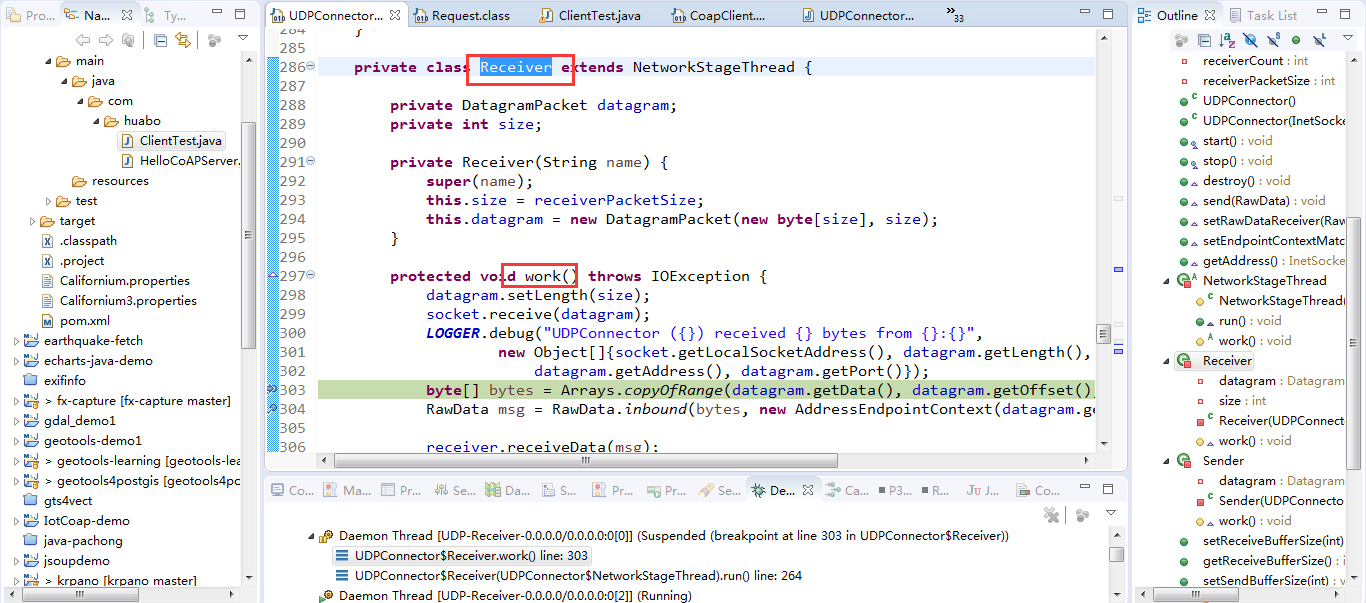
Task: Select the resources folder
Action: (x=111, y=181)
